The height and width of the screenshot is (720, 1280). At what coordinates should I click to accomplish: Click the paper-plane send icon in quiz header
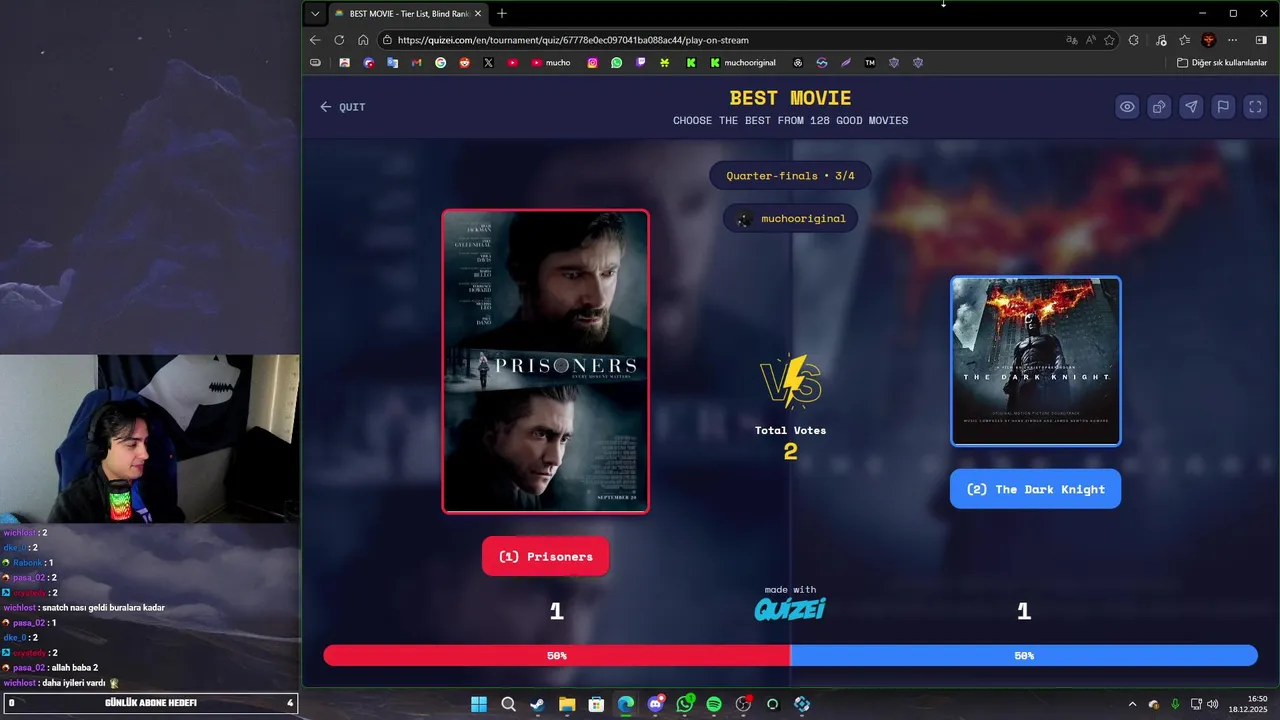tap(1191, 107)
